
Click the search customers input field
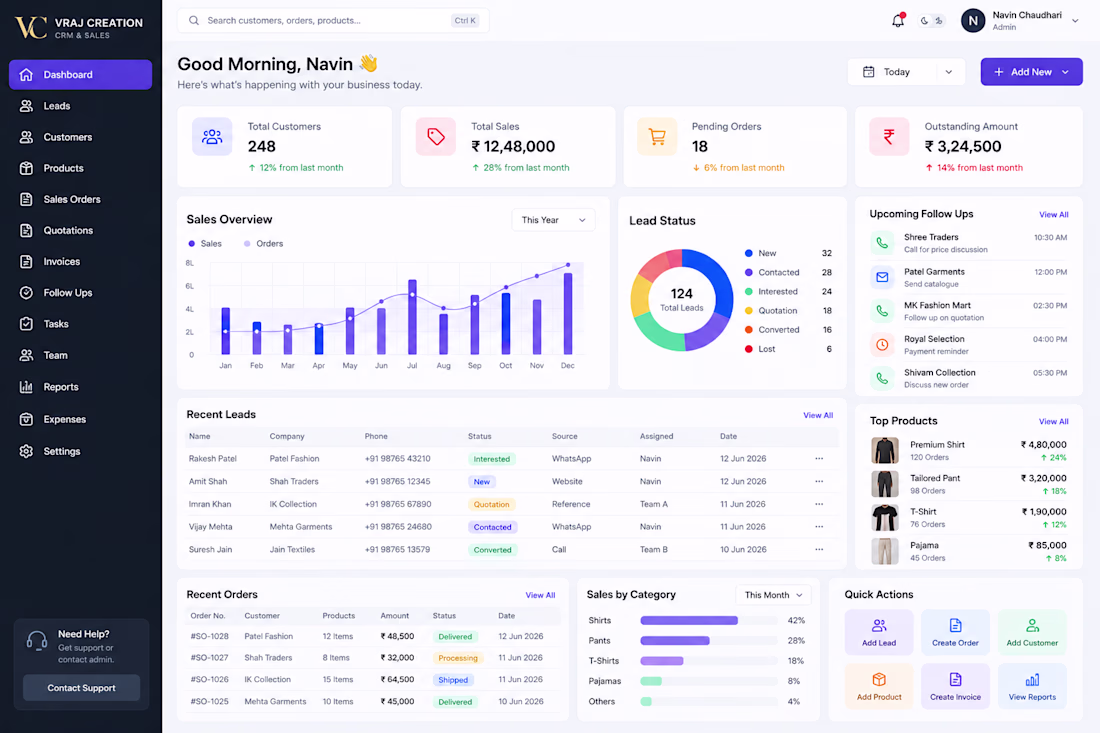tap(333, 21)
